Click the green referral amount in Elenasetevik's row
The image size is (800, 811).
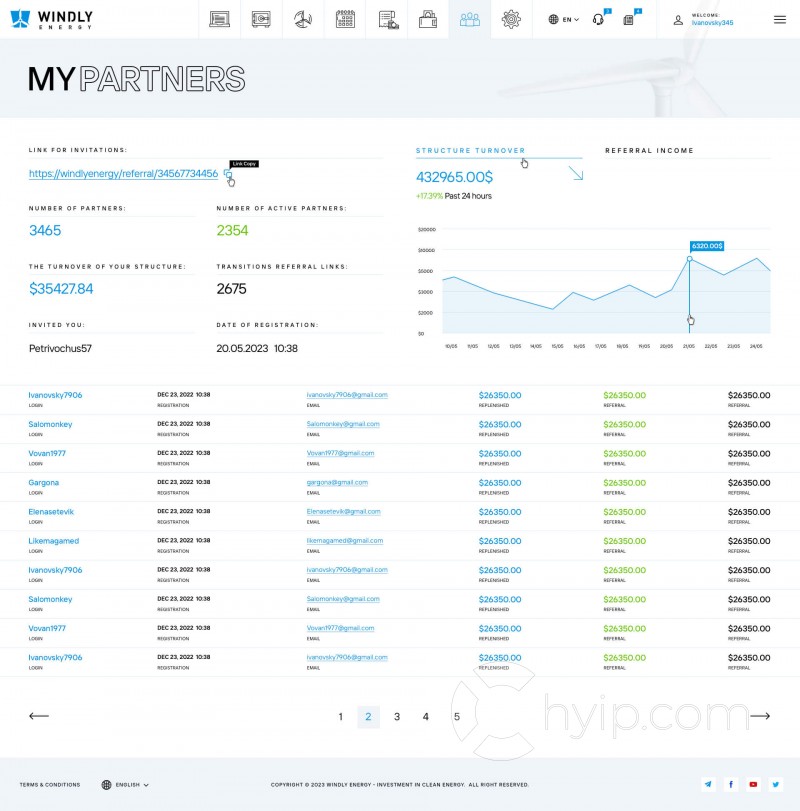[x=625, y=512]
